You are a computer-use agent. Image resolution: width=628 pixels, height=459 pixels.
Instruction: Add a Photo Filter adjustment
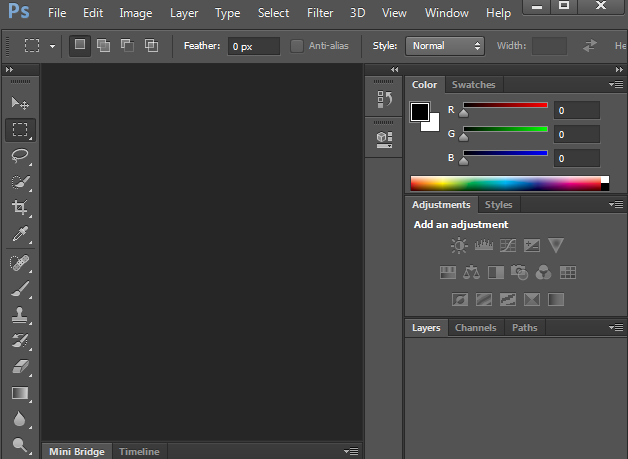point(519,273)
